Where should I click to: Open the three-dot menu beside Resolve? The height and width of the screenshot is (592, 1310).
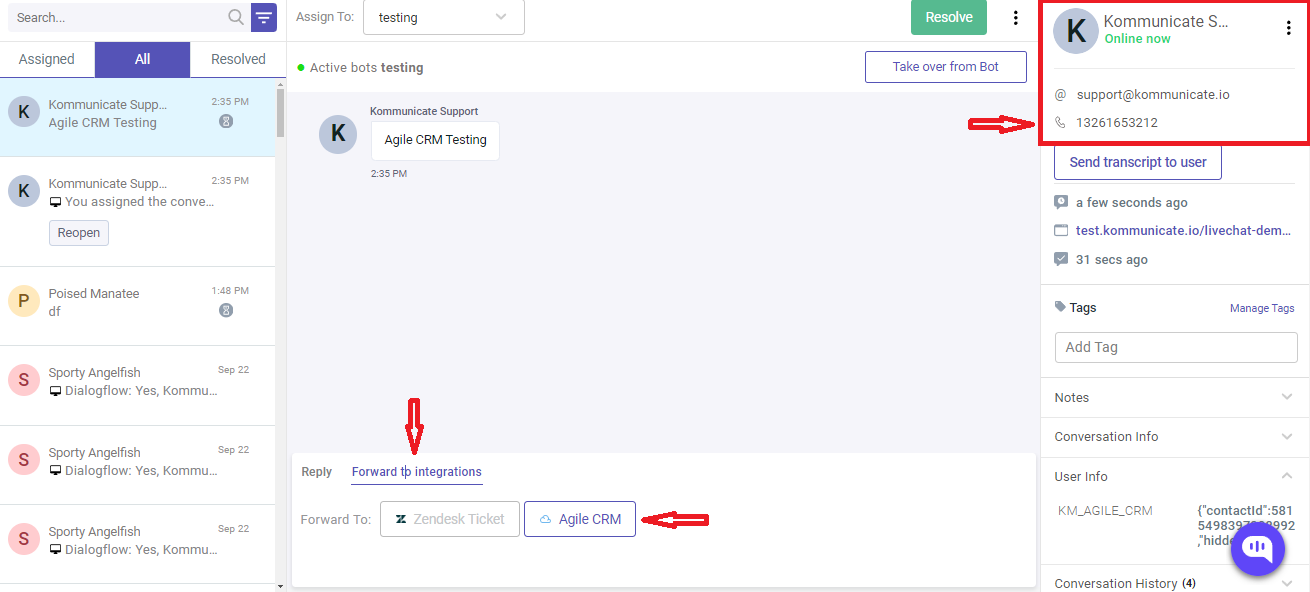(x=1016, y=17)
